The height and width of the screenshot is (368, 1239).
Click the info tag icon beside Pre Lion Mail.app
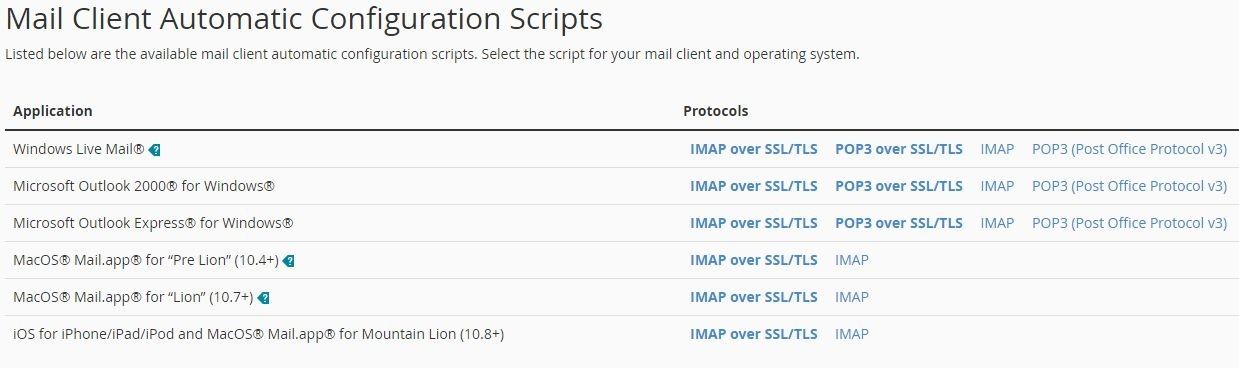click(288, 261)
